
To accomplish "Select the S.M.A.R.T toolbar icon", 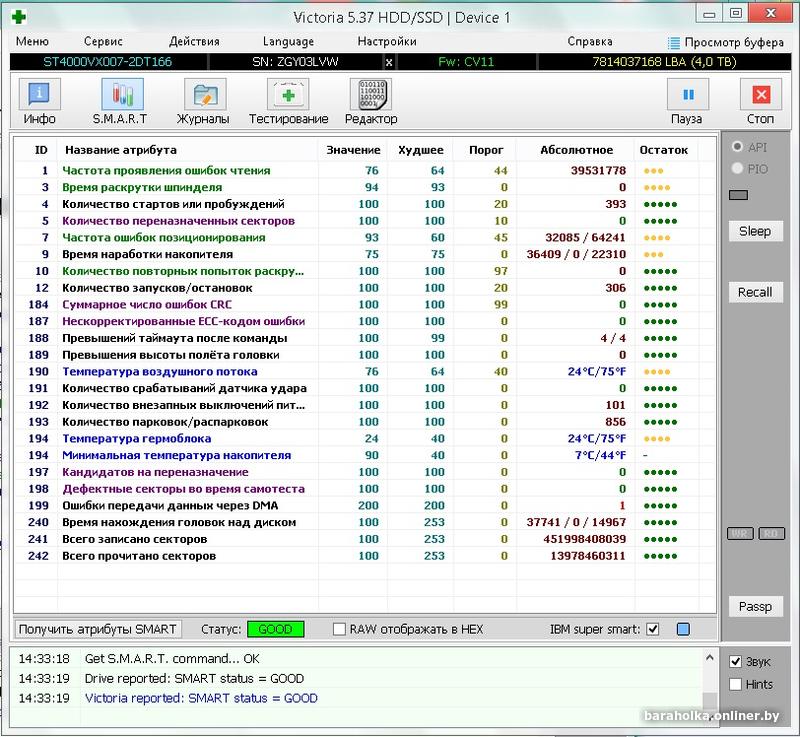I will (x=122, y=94).
